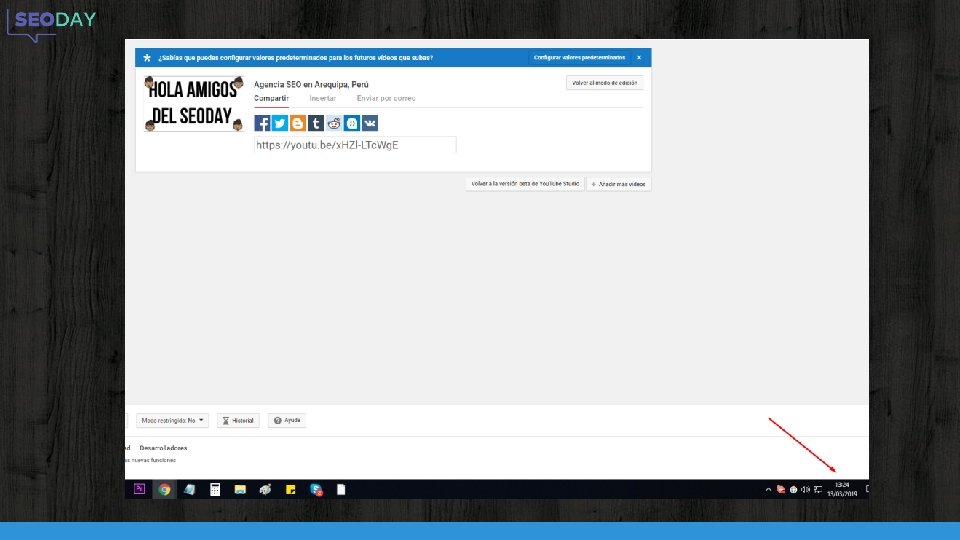Image resolution: width=960 pixels, height=540 pixels.
Task: Open the gray taskbar icon after File Explorer
Action: [265, 489]
